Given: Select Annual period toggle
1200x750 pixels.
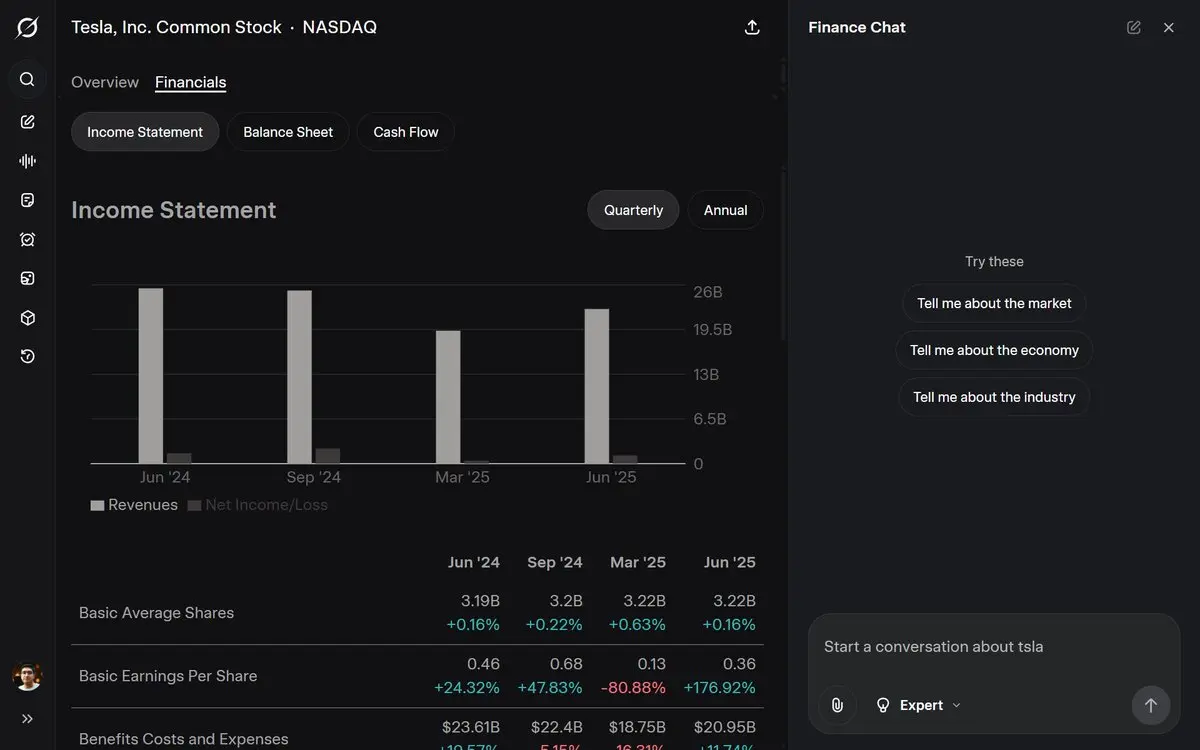Looking at the screenshot, I should (x=725, y=210).
